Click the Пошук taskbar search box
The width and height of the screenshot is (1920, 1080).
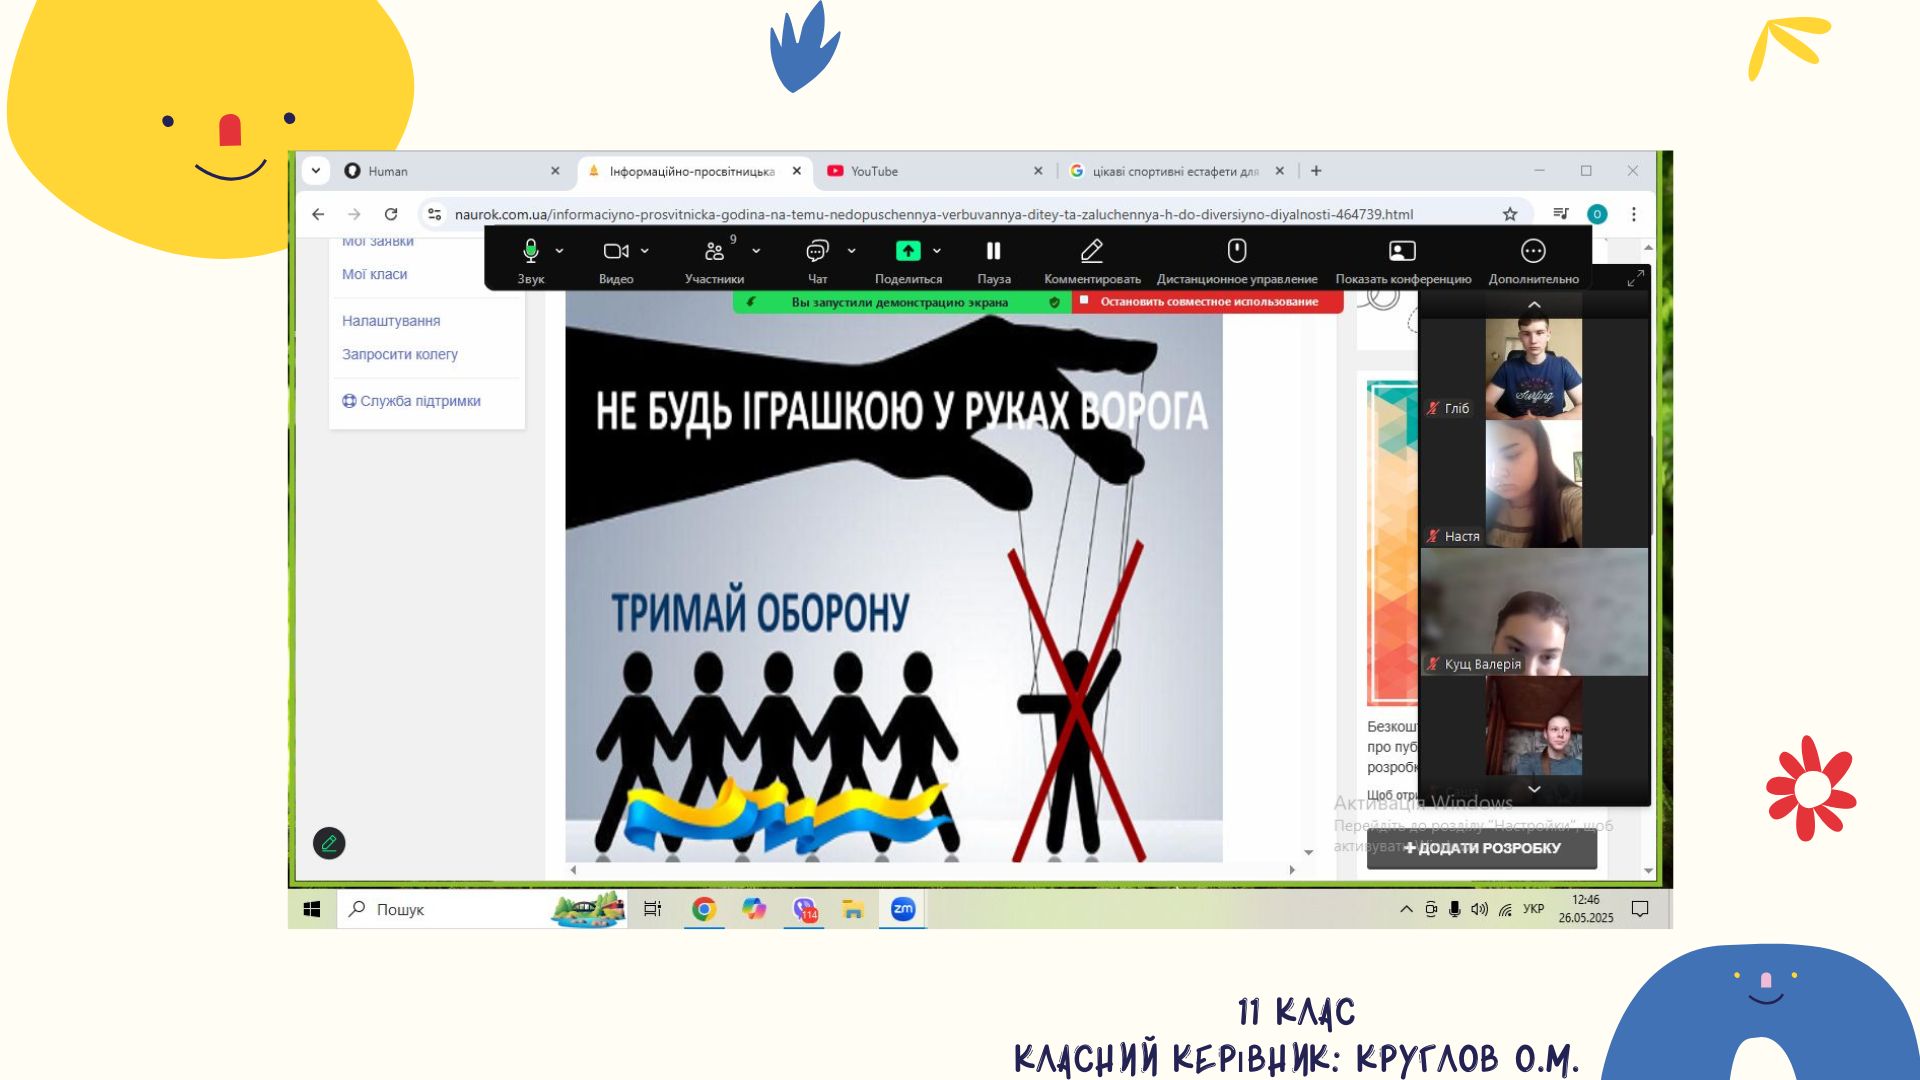point(482,909)
